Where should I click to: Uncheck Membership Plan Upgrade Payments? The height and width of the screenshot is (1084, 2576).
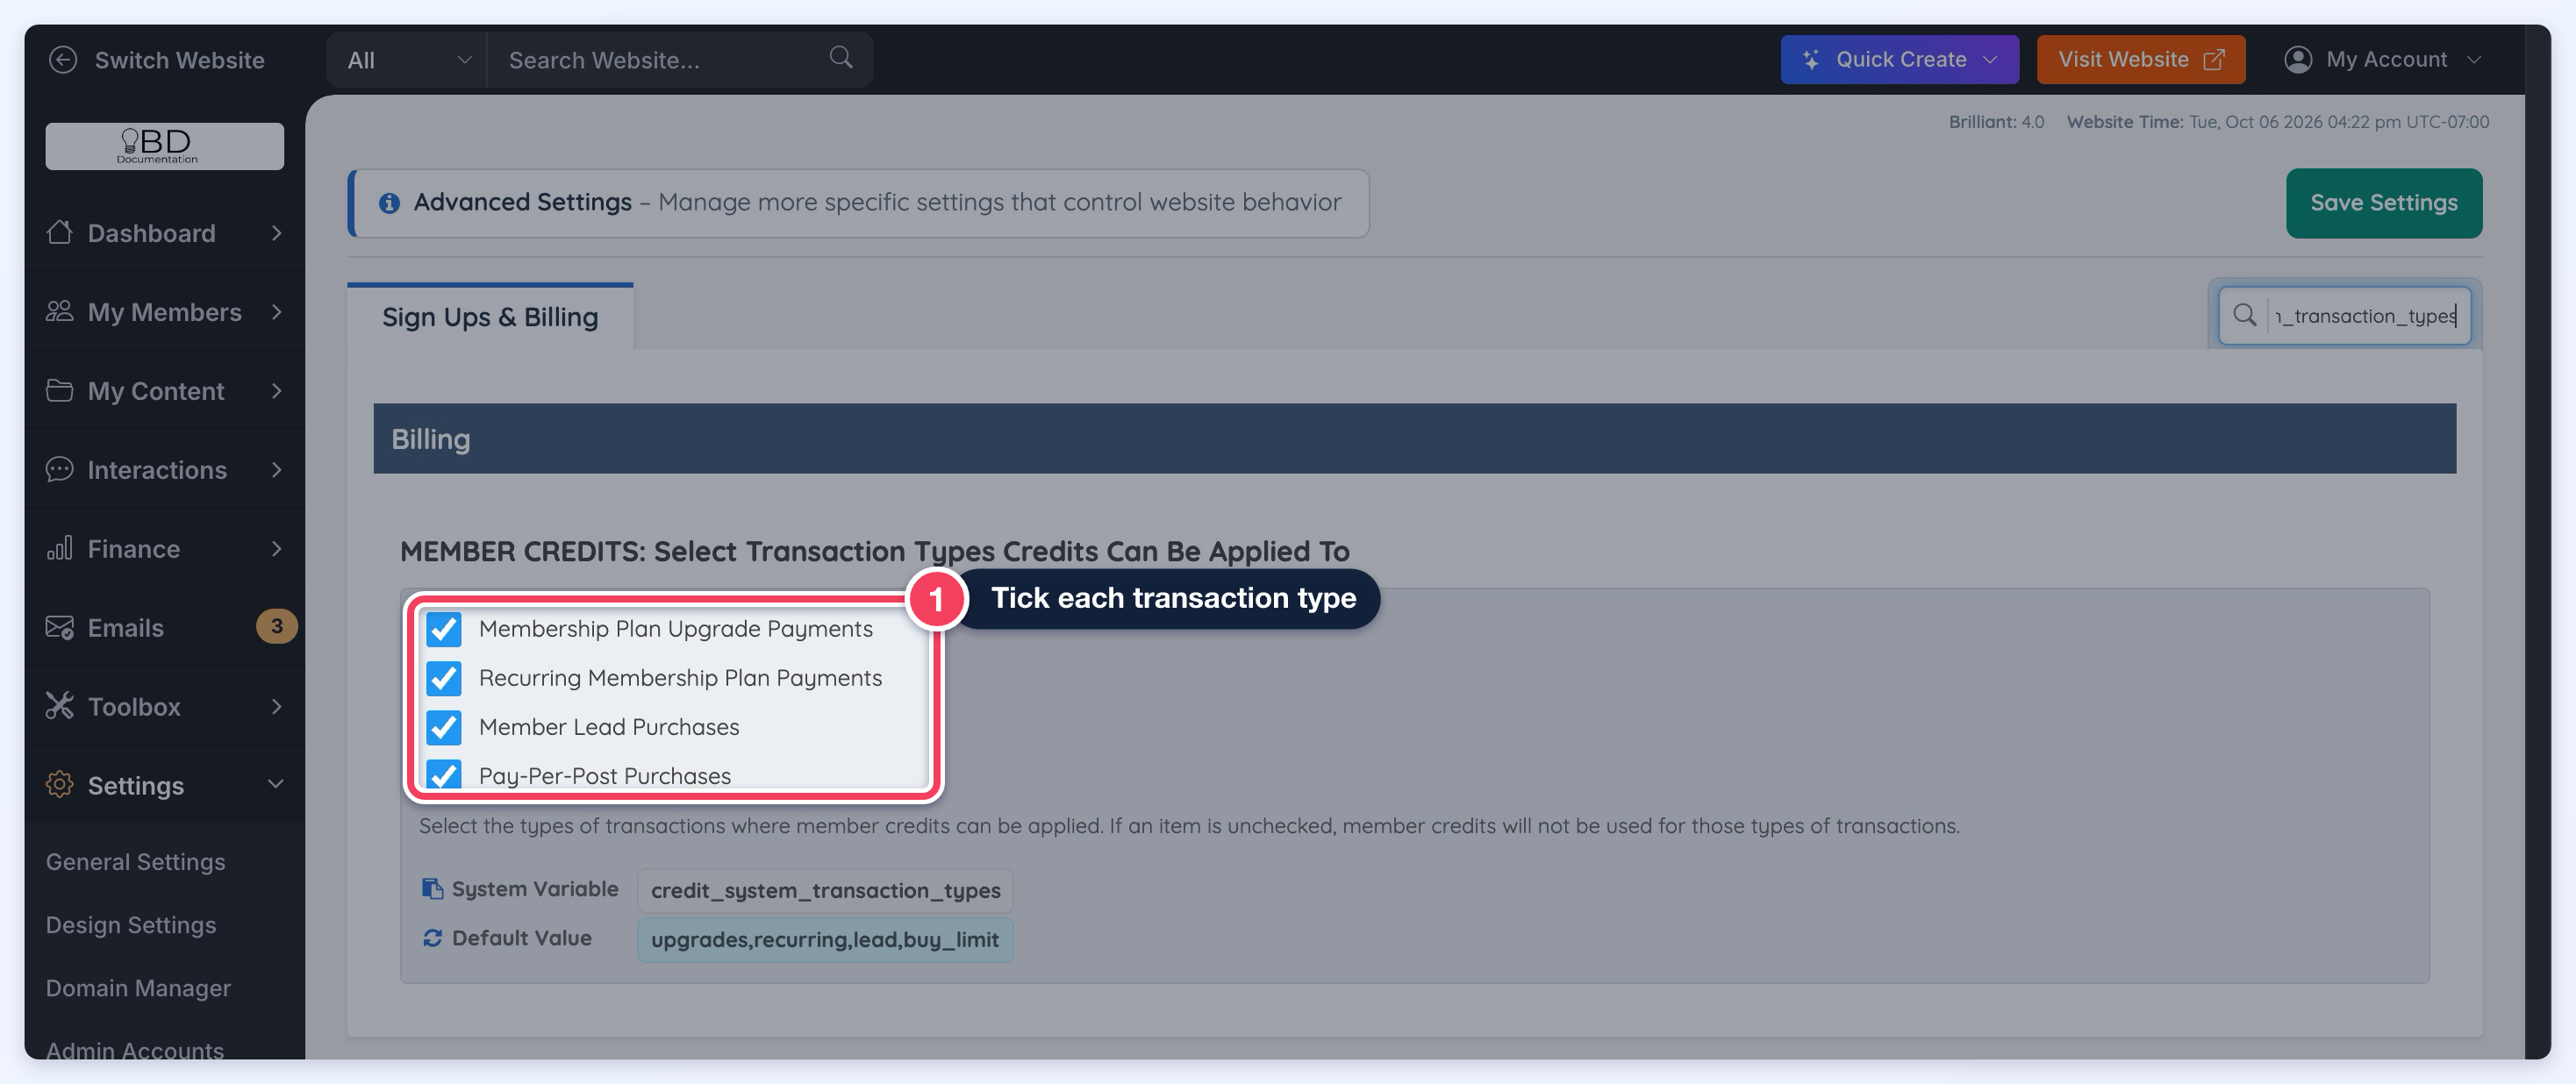tap(444, 629)
